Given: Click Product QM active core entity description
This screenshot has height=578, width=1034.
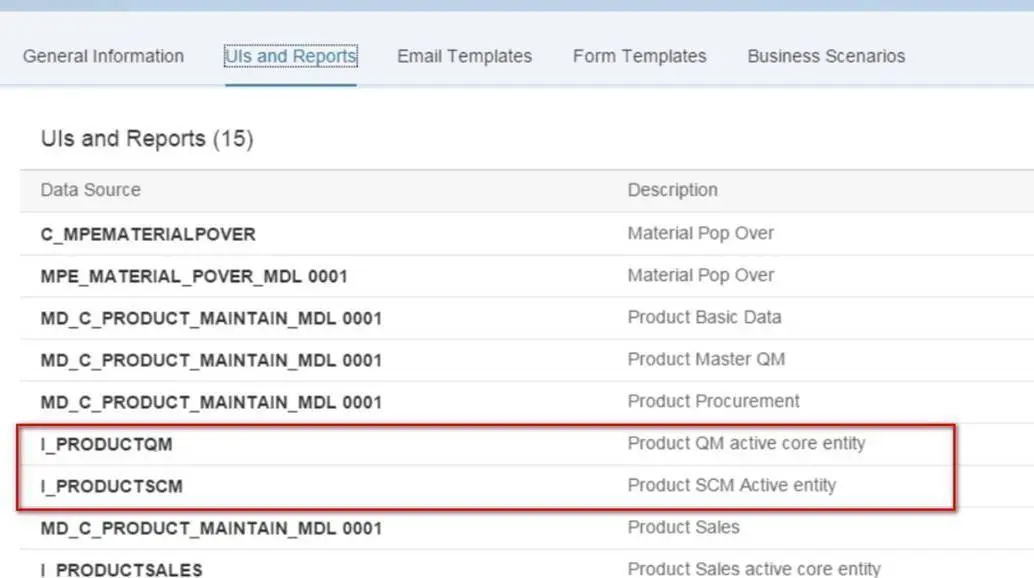Looking at the screenshot, I should pyautogui.click(x=746, y=443).
